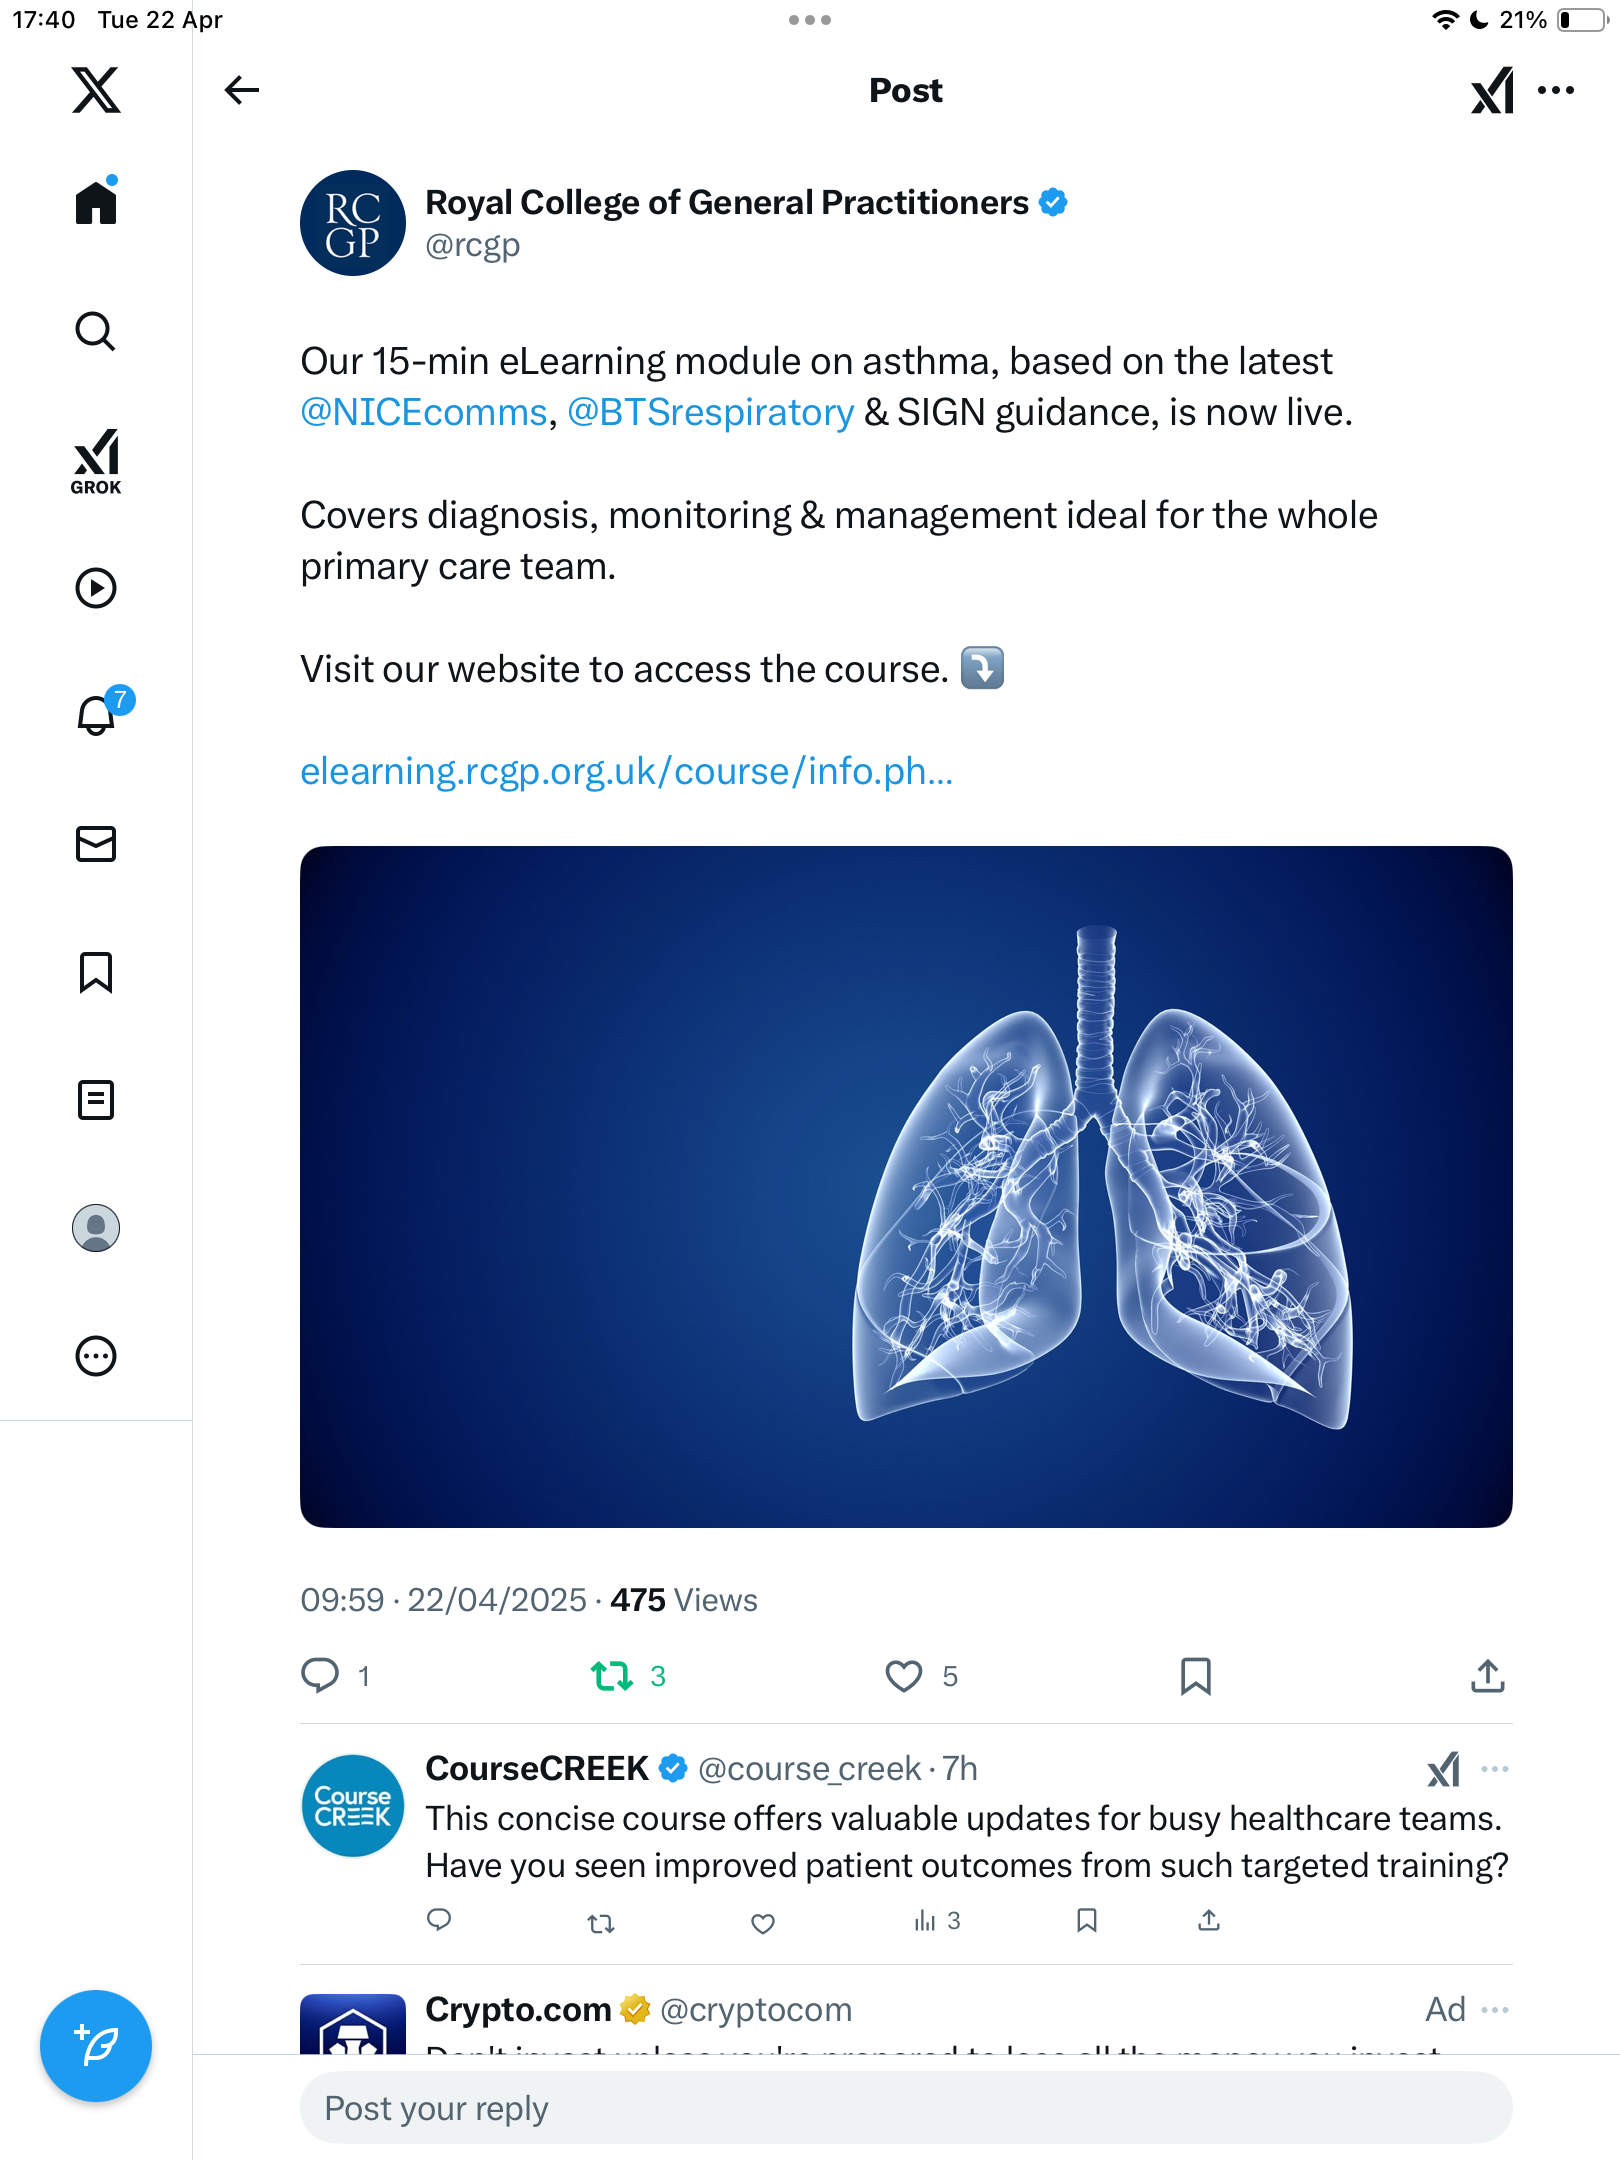The width and height of the screenshot is (1620, 2160).
Task: Go to Home in sidebar
Action: tap(96, 203)
